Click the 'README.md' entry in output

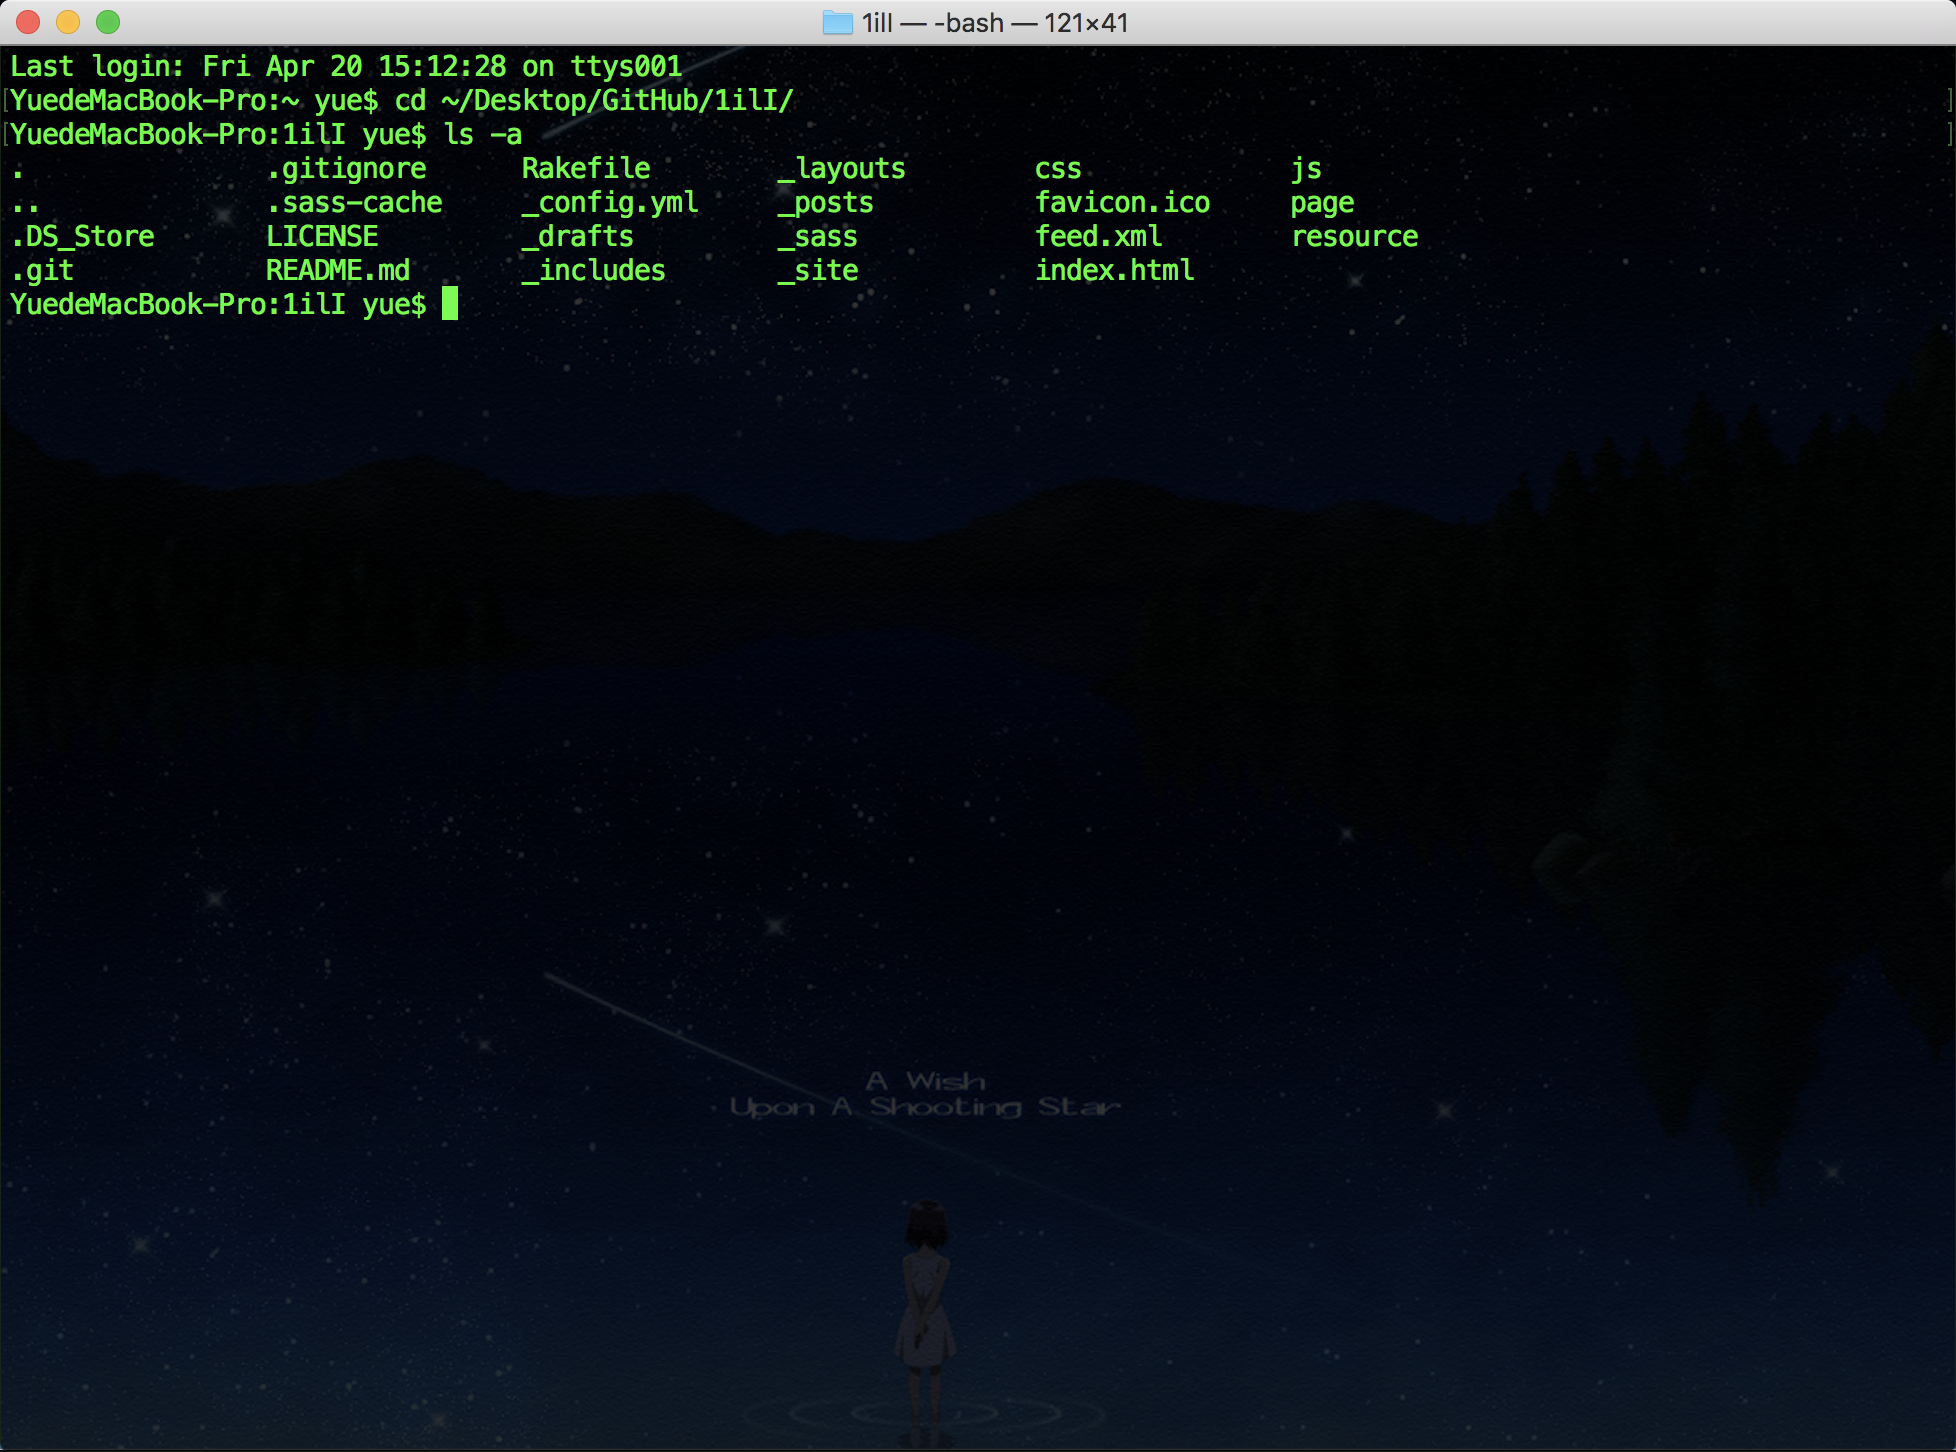[338, 270]
